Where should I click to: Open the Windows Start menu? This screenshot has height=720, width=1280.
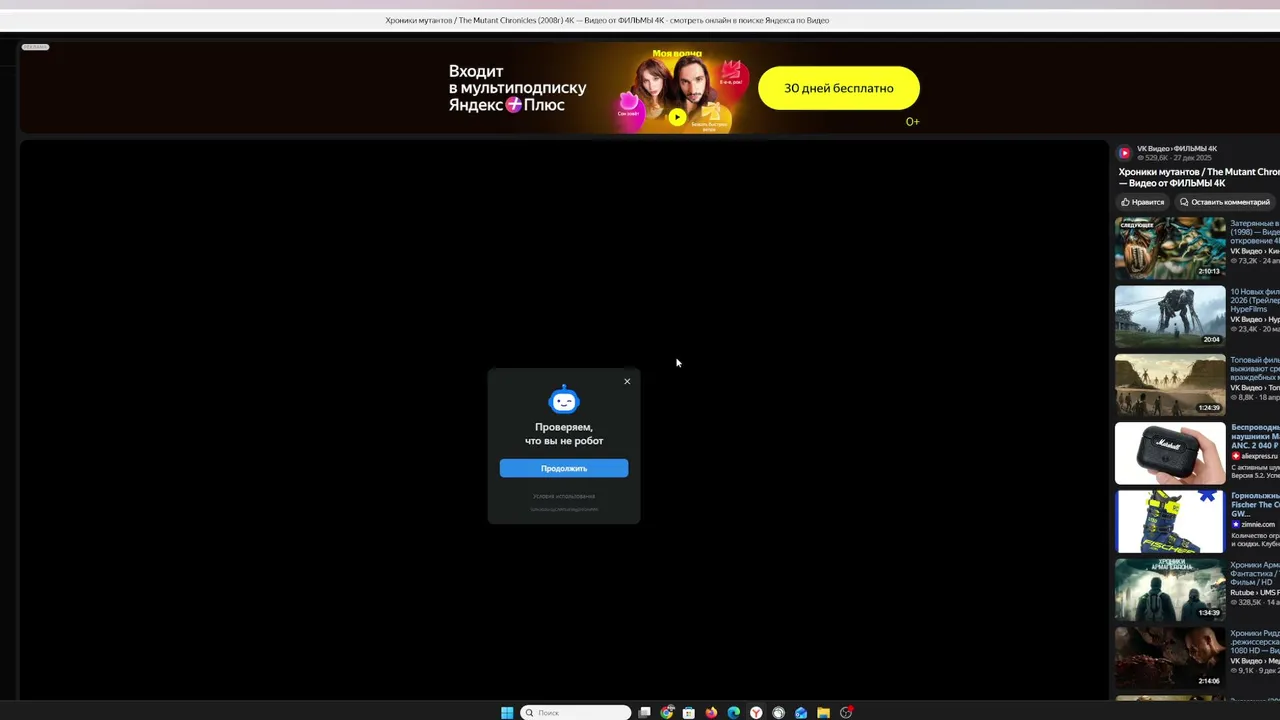tap(507, 713)
